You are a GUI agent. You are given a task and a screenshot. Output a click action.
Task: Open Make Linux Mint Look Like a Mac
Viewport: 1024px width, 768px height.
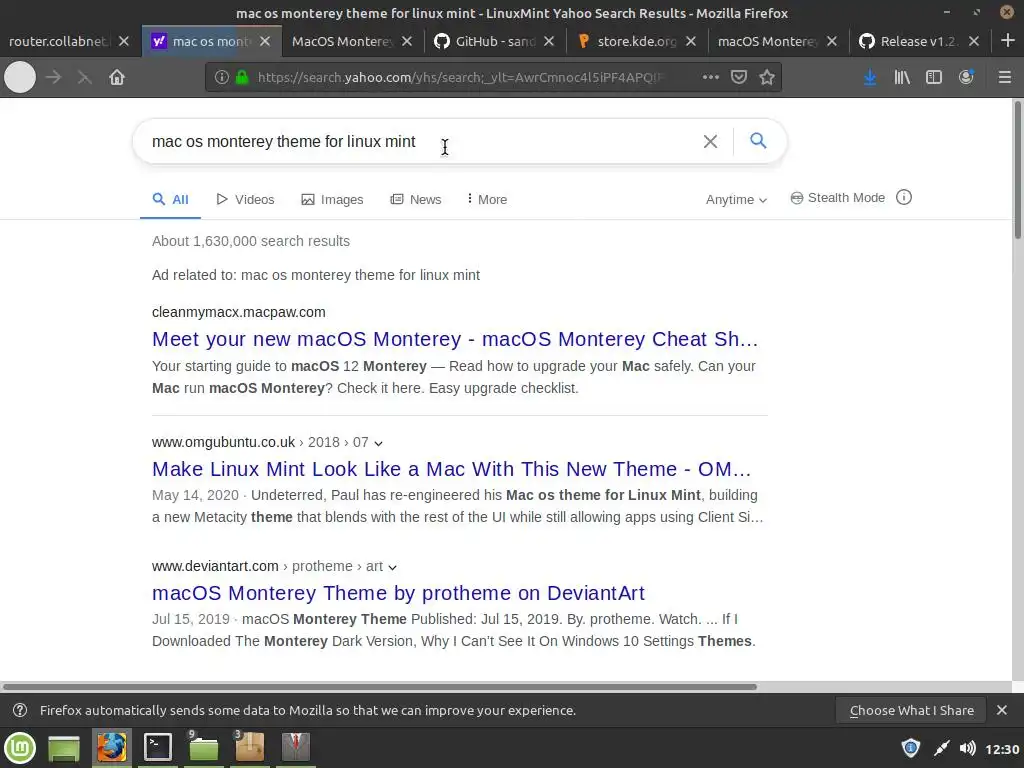pyautogui.click(x=451, y=469)
